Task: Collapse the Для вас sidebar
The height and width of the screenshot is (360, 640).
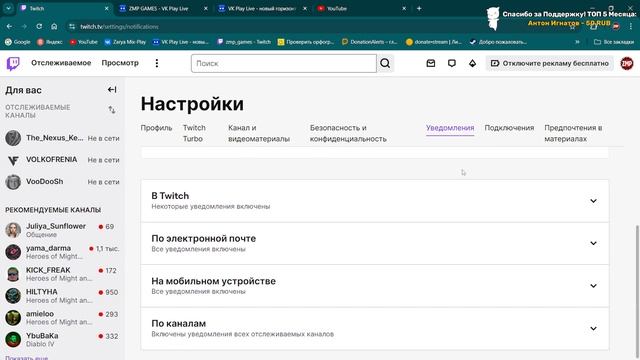Action: (x=112, y=90)
